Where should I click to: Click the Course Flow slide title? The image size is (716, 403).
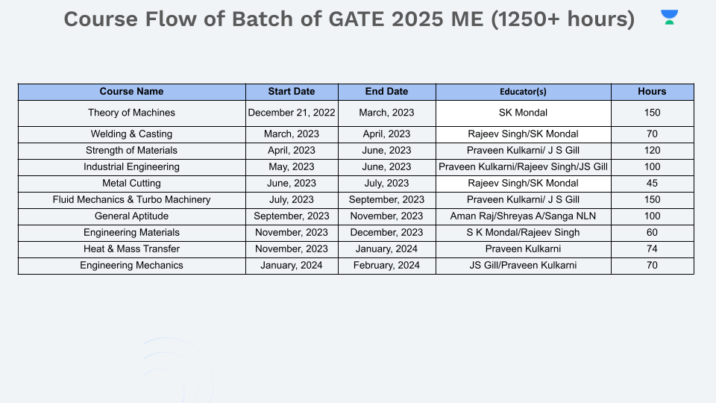click(x=349, y=19)
